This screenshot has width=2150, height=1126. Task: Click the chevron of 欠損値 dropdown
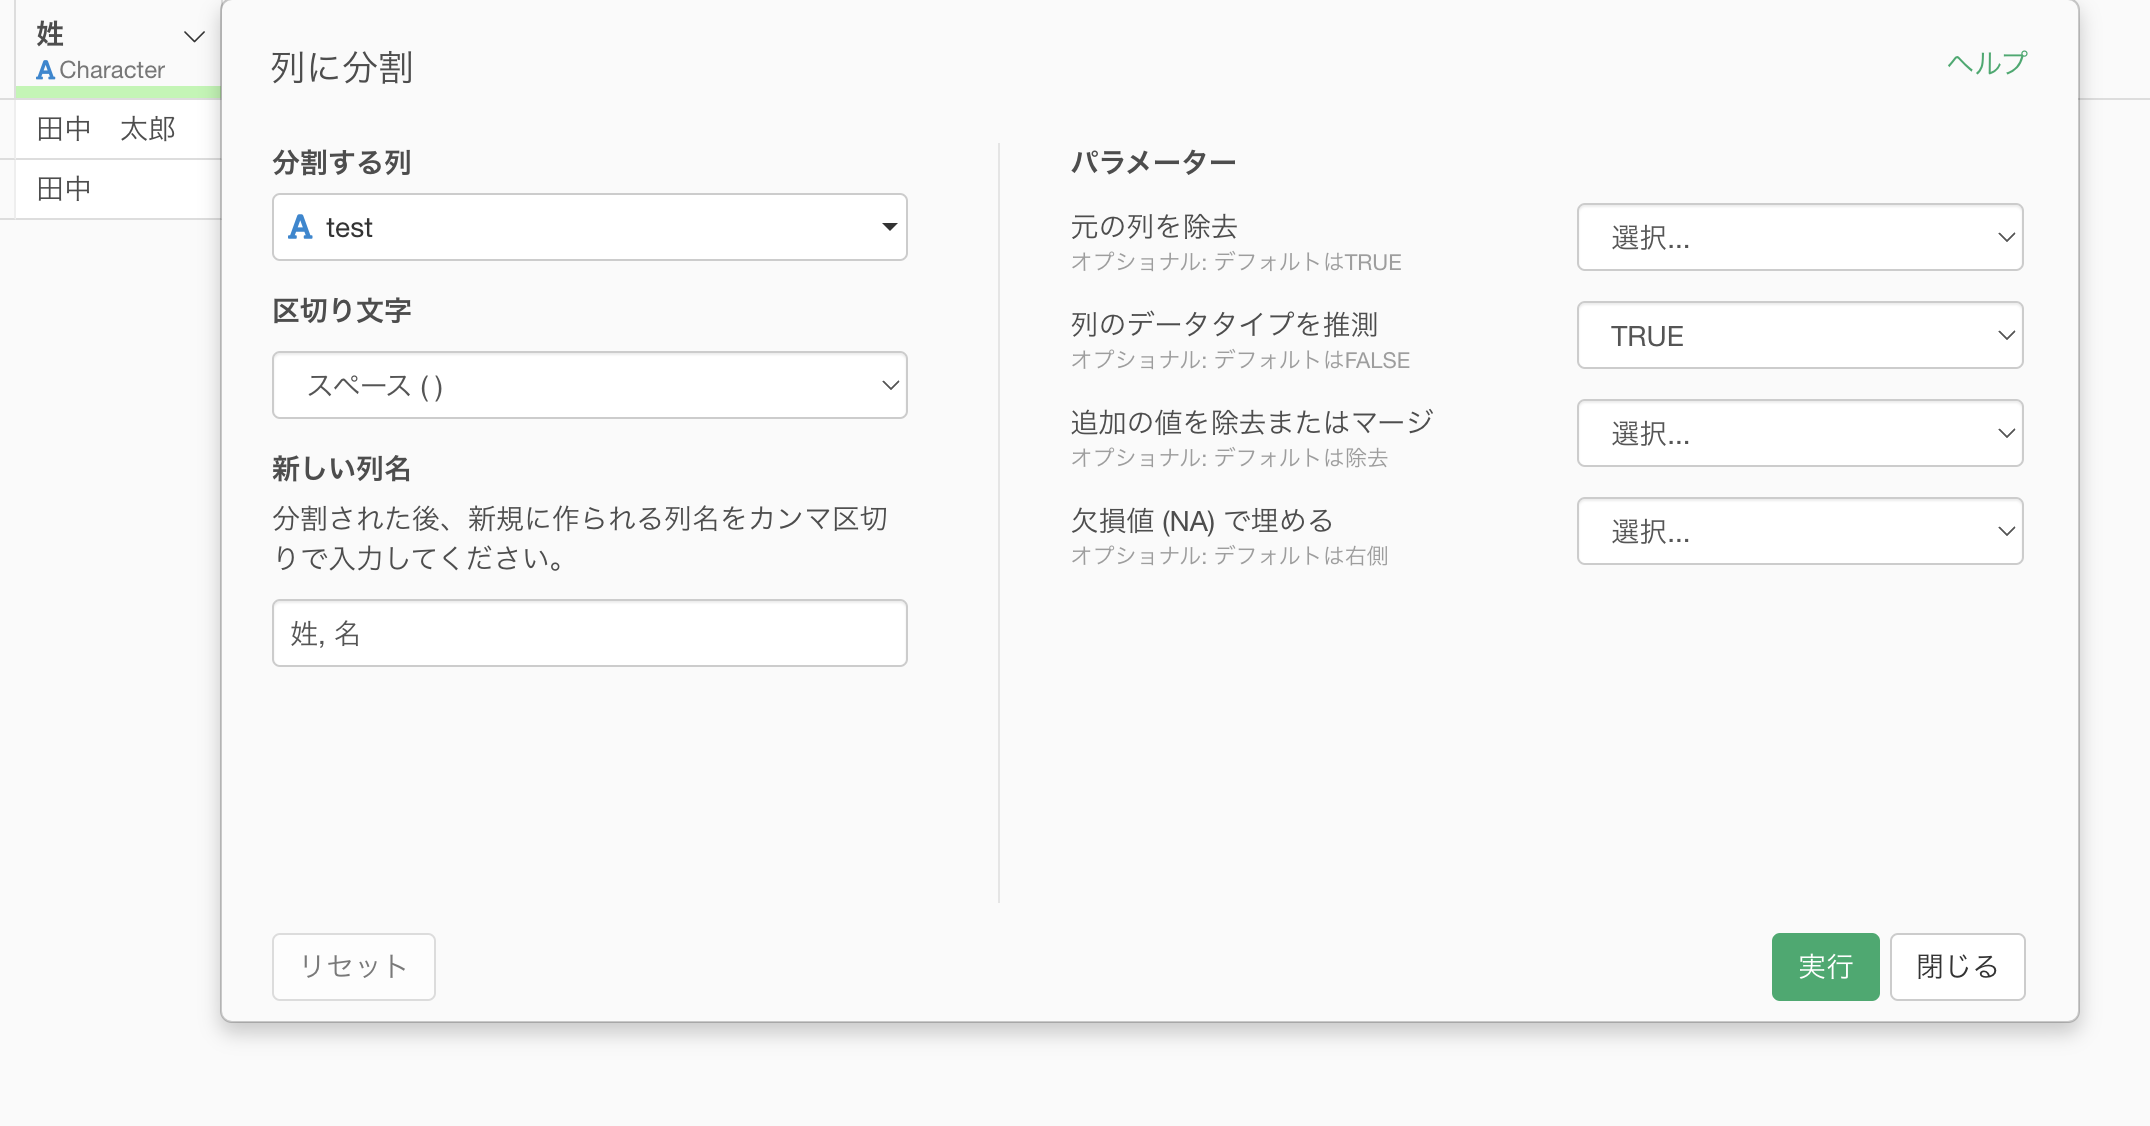[x=2005, y=531]
